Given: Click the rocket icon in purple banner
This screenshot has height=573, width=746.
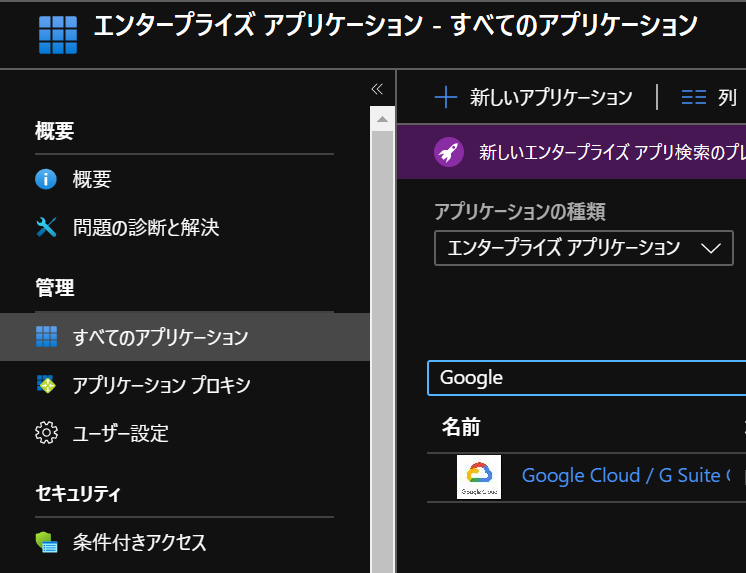Looking at the screenshot, I should coord(449,152).
